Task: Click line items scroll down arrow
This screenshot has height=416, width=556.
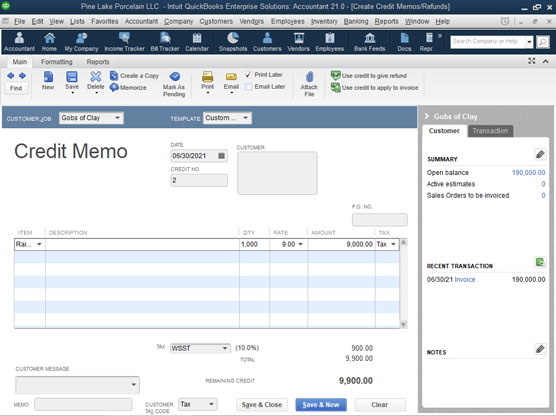Action: coord(403,325)
